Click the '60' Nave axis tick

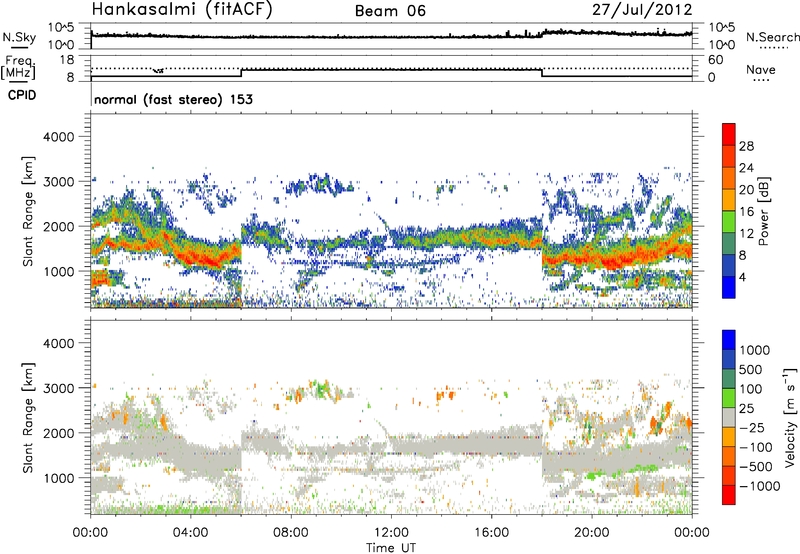pos(715,60)
